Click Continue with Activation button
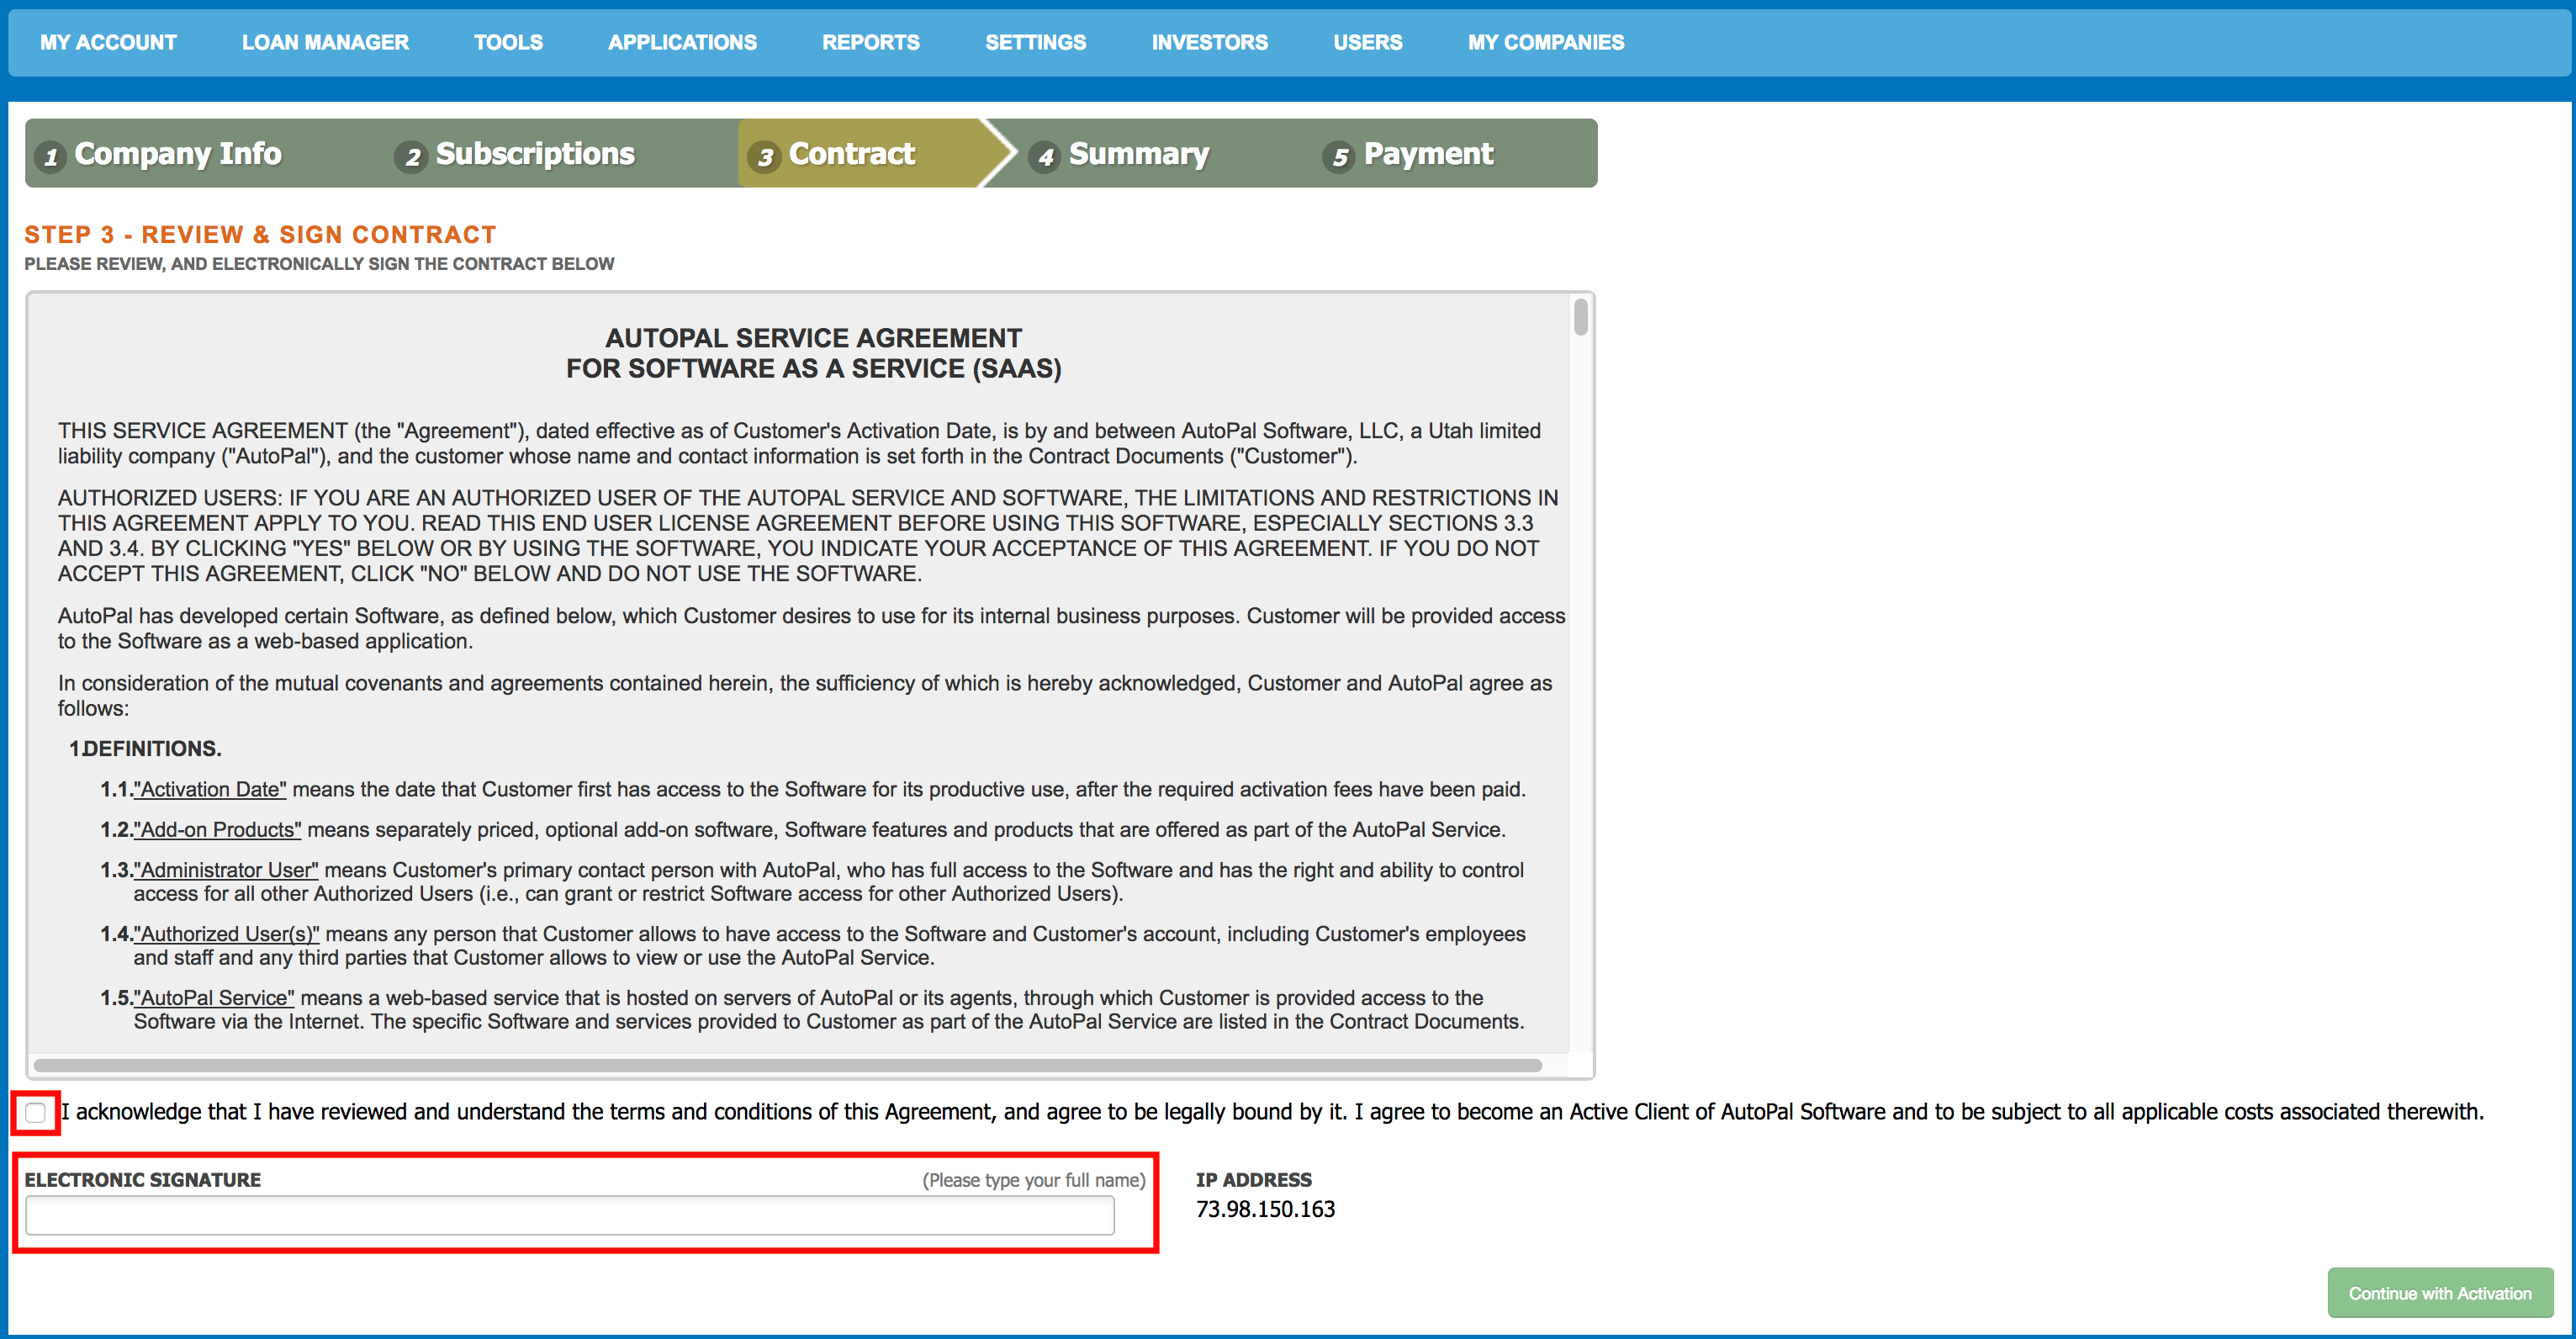This screenshot has height=1339, width=2576. click(x=2440, y=1293)
